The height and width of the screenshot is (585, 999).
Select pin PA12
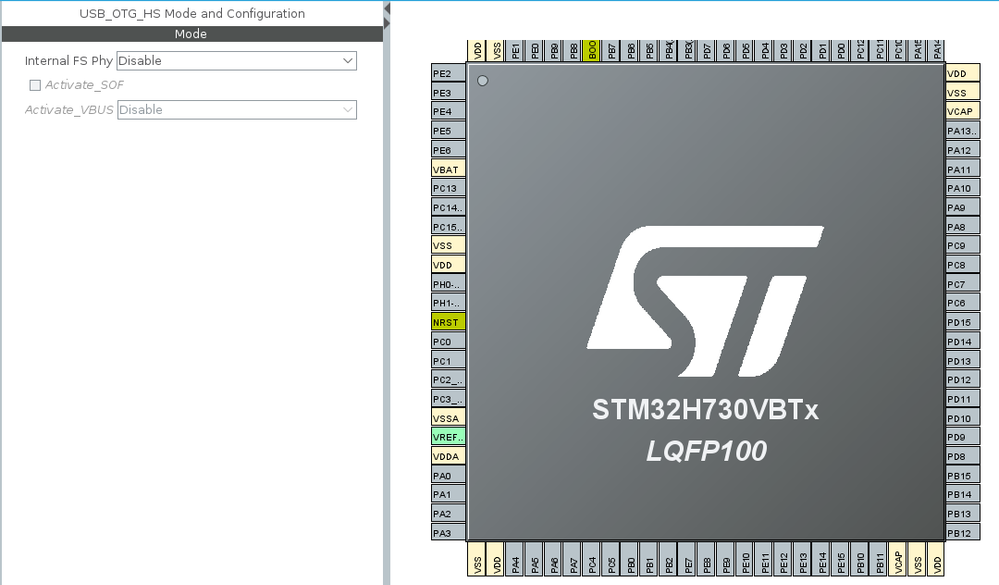[x=963, y=150]
